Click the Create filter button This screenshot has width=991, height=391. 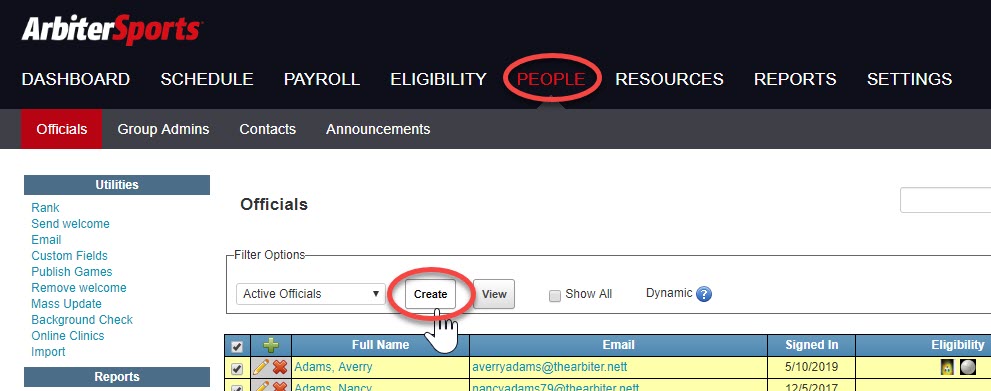430,294
